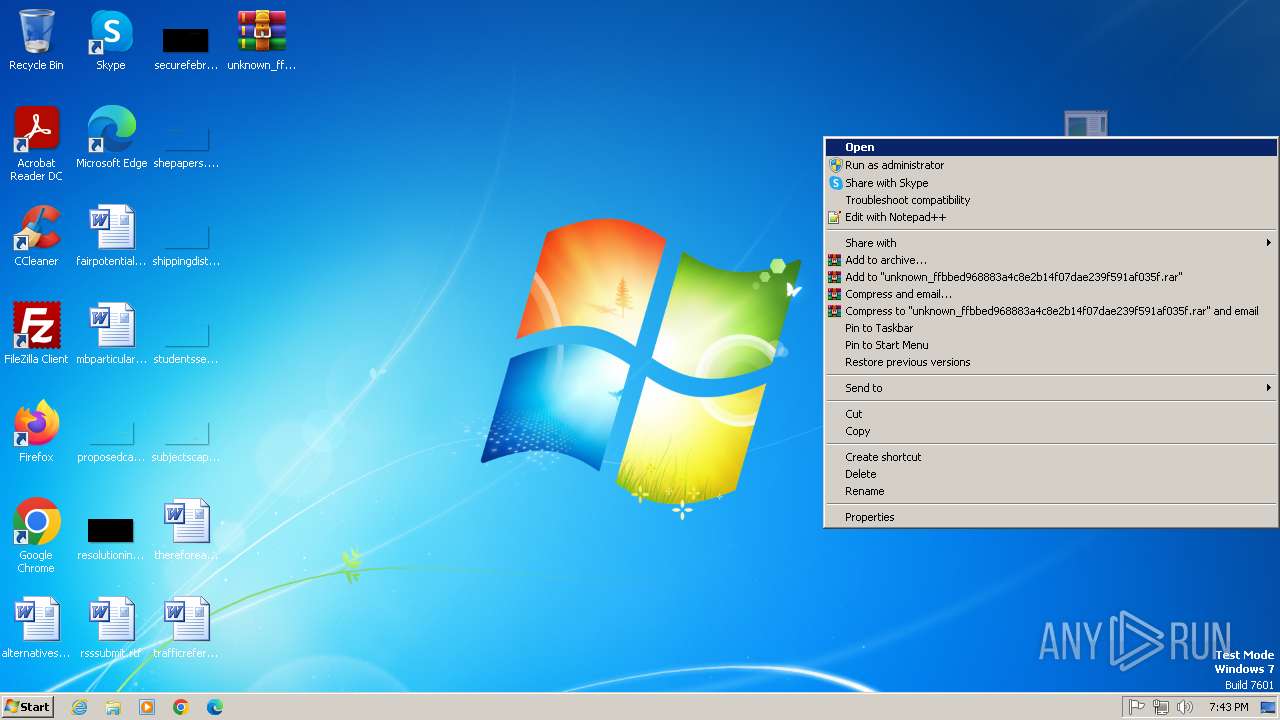Choose Copy in the context menu

click(1051, 431)
